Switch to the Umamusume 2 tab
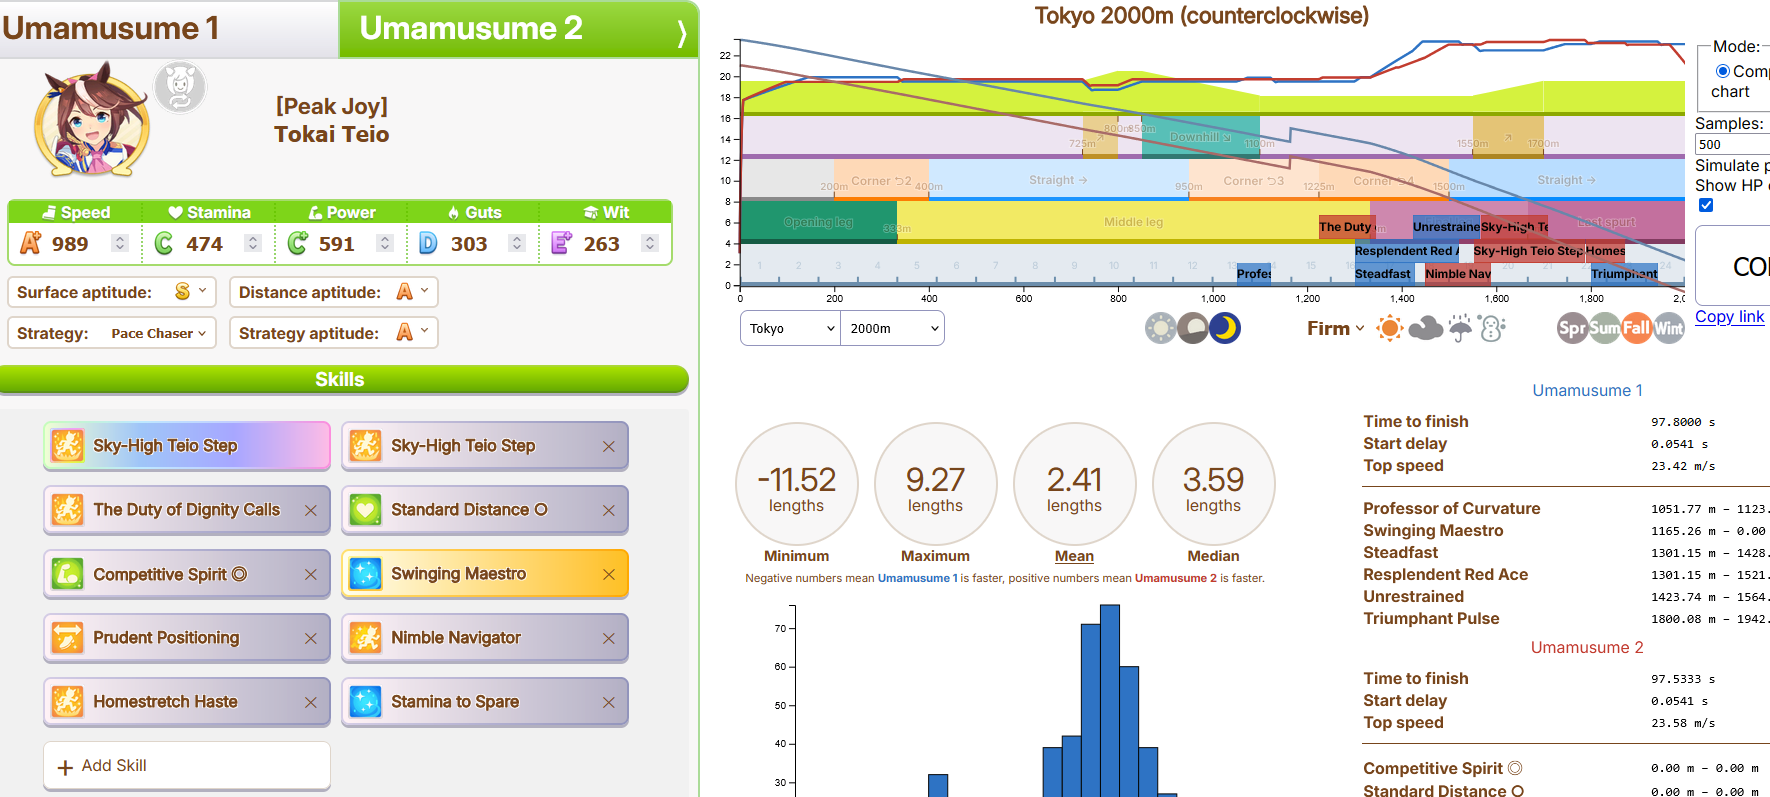Image resolution: width=1770 pixels, height=797 pixels. [x=518, y=29]
